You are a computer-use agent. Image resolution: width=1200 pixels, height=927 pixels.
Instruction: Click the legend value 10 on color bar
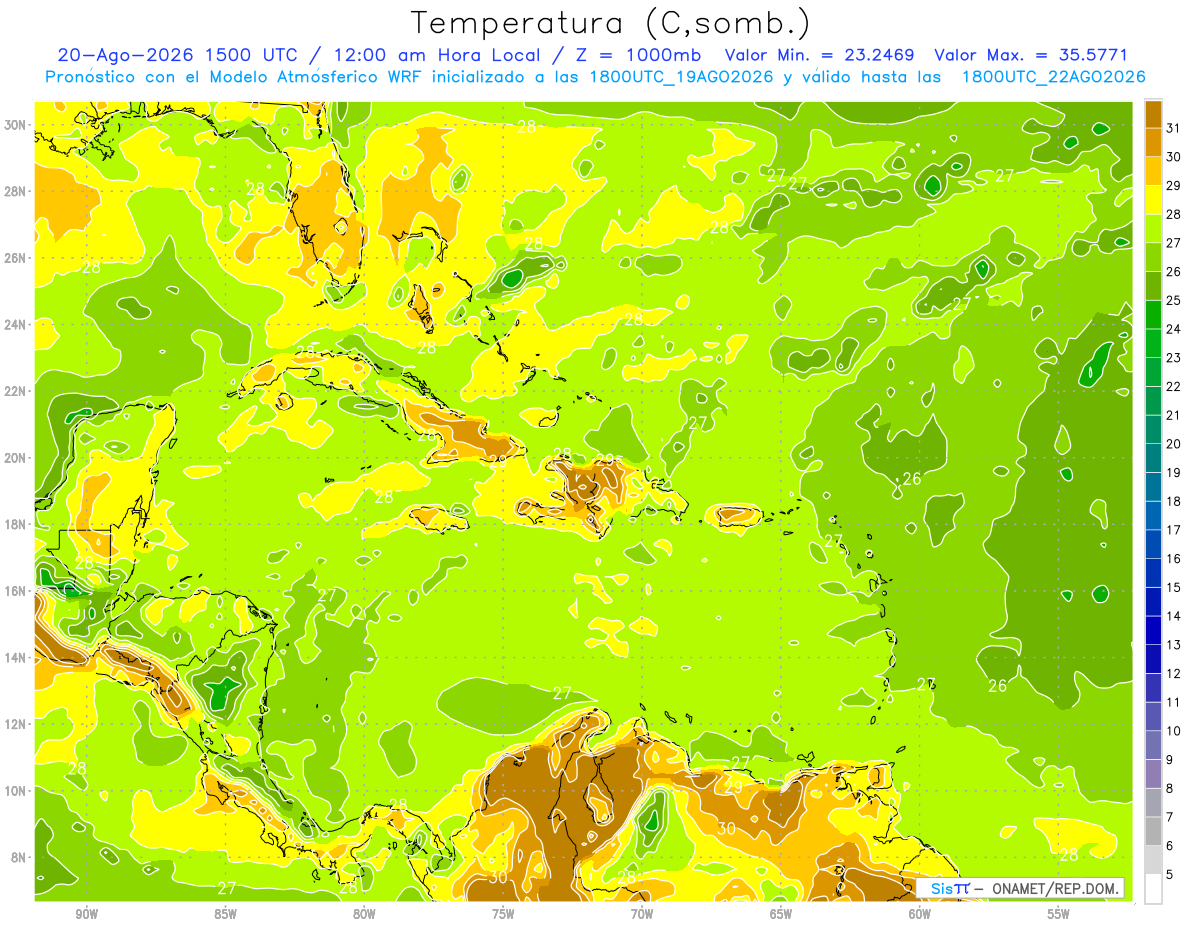[1173, 731]
